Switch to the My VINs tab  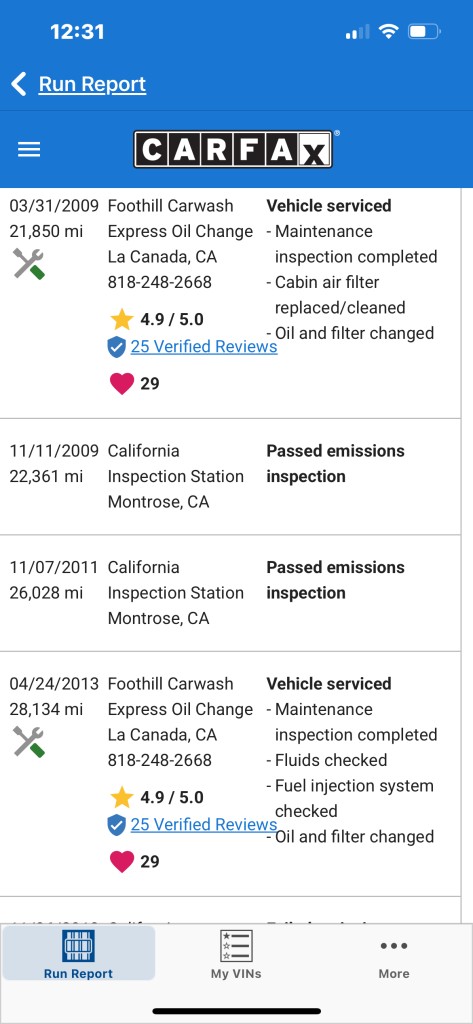tap(236, 954)
